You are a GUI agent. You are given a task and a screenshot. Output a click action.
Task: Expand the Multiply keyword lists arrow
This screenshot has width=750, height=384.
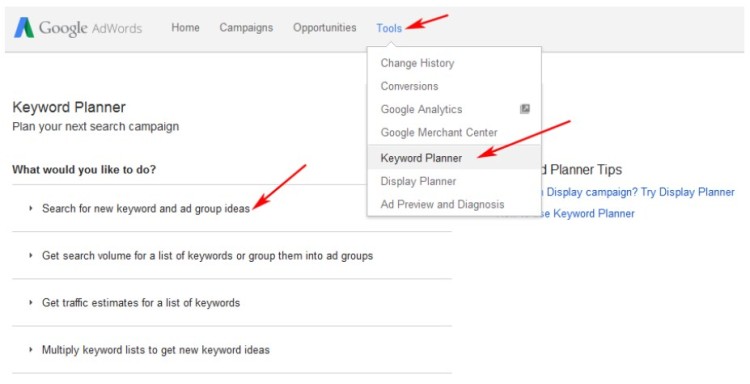click(x=31, y=350)
